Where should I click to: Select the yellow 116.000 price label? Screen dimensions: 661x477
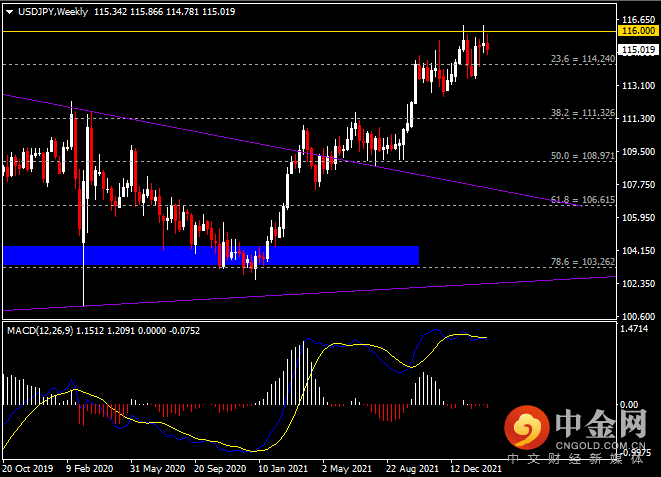coord(638,31)
